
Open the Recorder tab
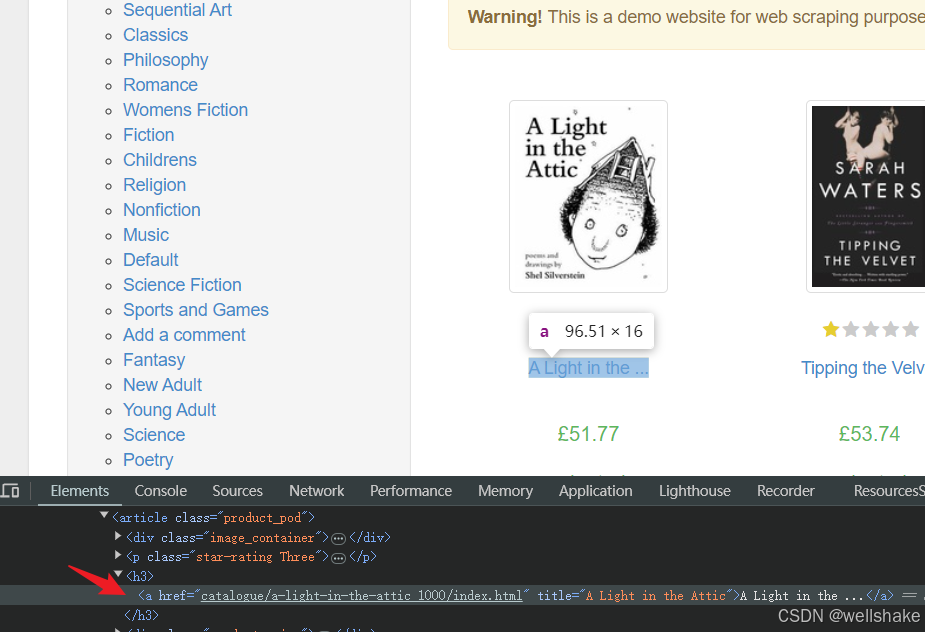(785, 491)
